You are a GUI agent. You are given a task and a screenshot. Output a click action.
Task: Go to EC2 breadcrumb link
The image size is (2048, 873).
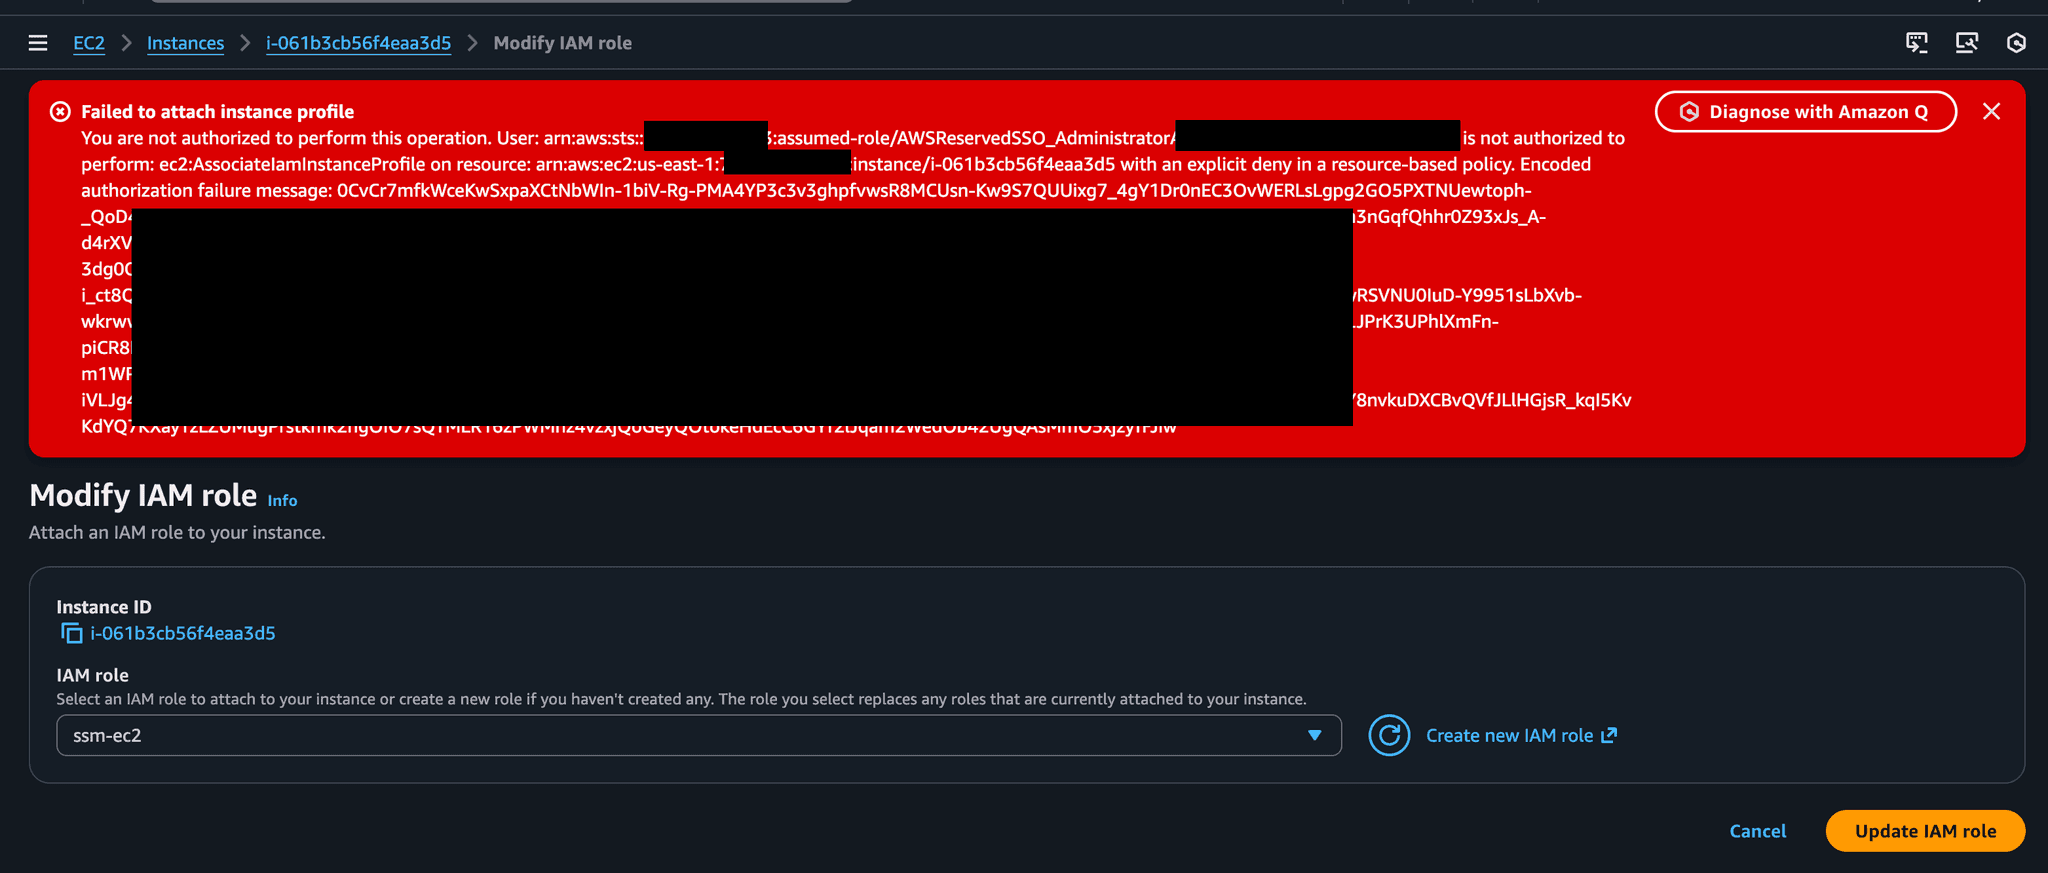point(89,43)
